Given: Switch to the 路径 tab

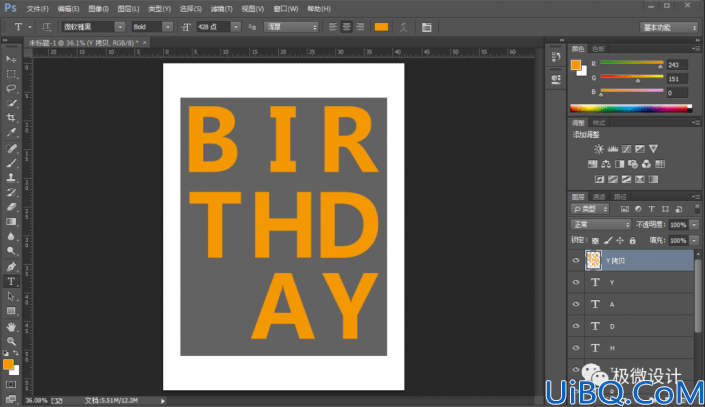Looking at the screenshot, I should pos(620,197).
